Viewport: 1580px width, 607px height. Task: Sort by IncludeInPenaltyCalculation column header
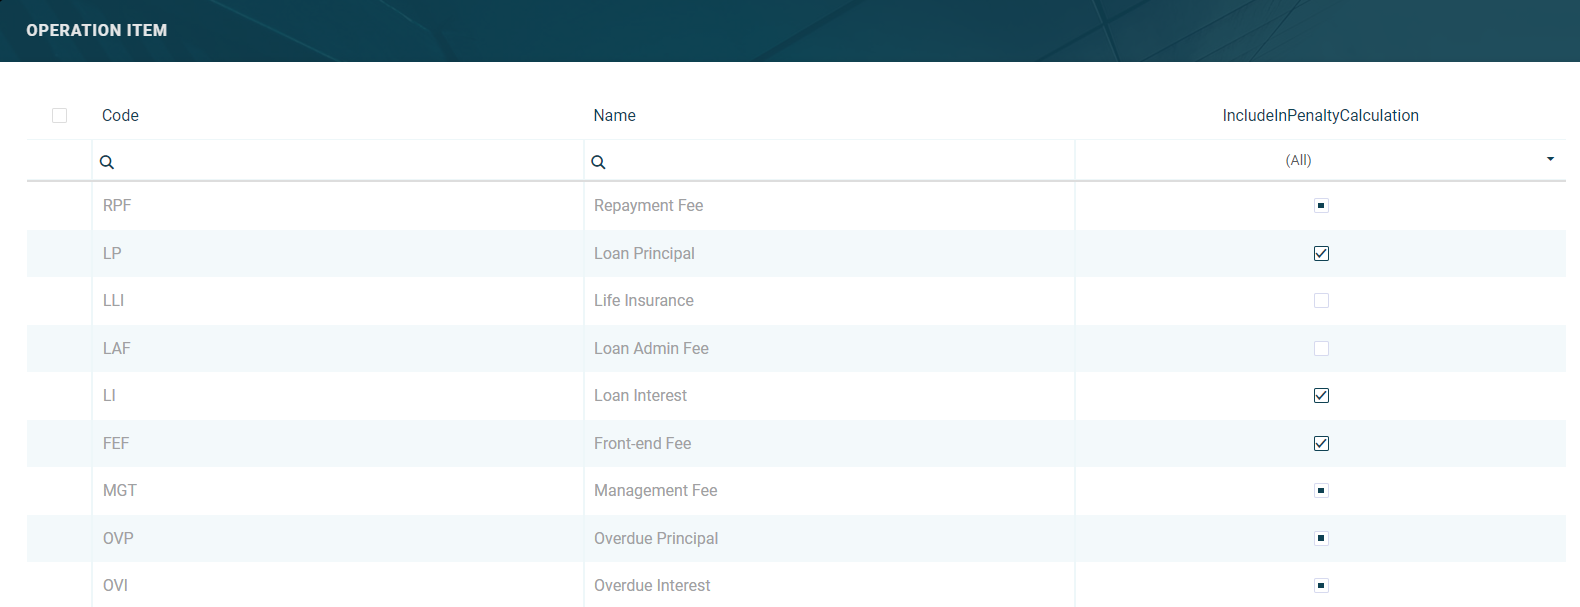coord(1320,116)
